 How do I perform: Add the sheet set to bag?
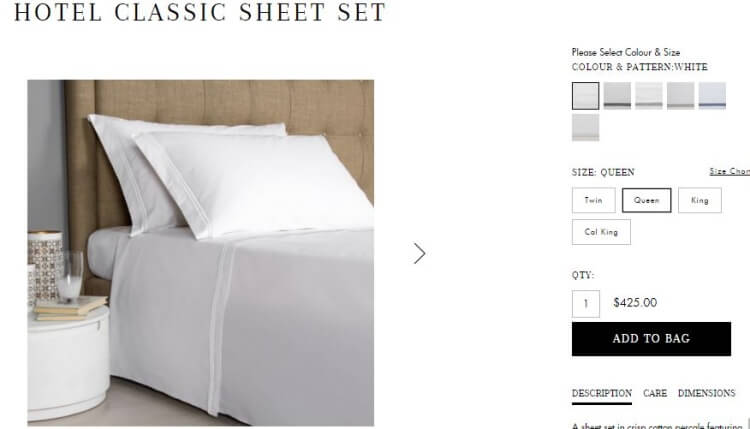click(651, 339)
